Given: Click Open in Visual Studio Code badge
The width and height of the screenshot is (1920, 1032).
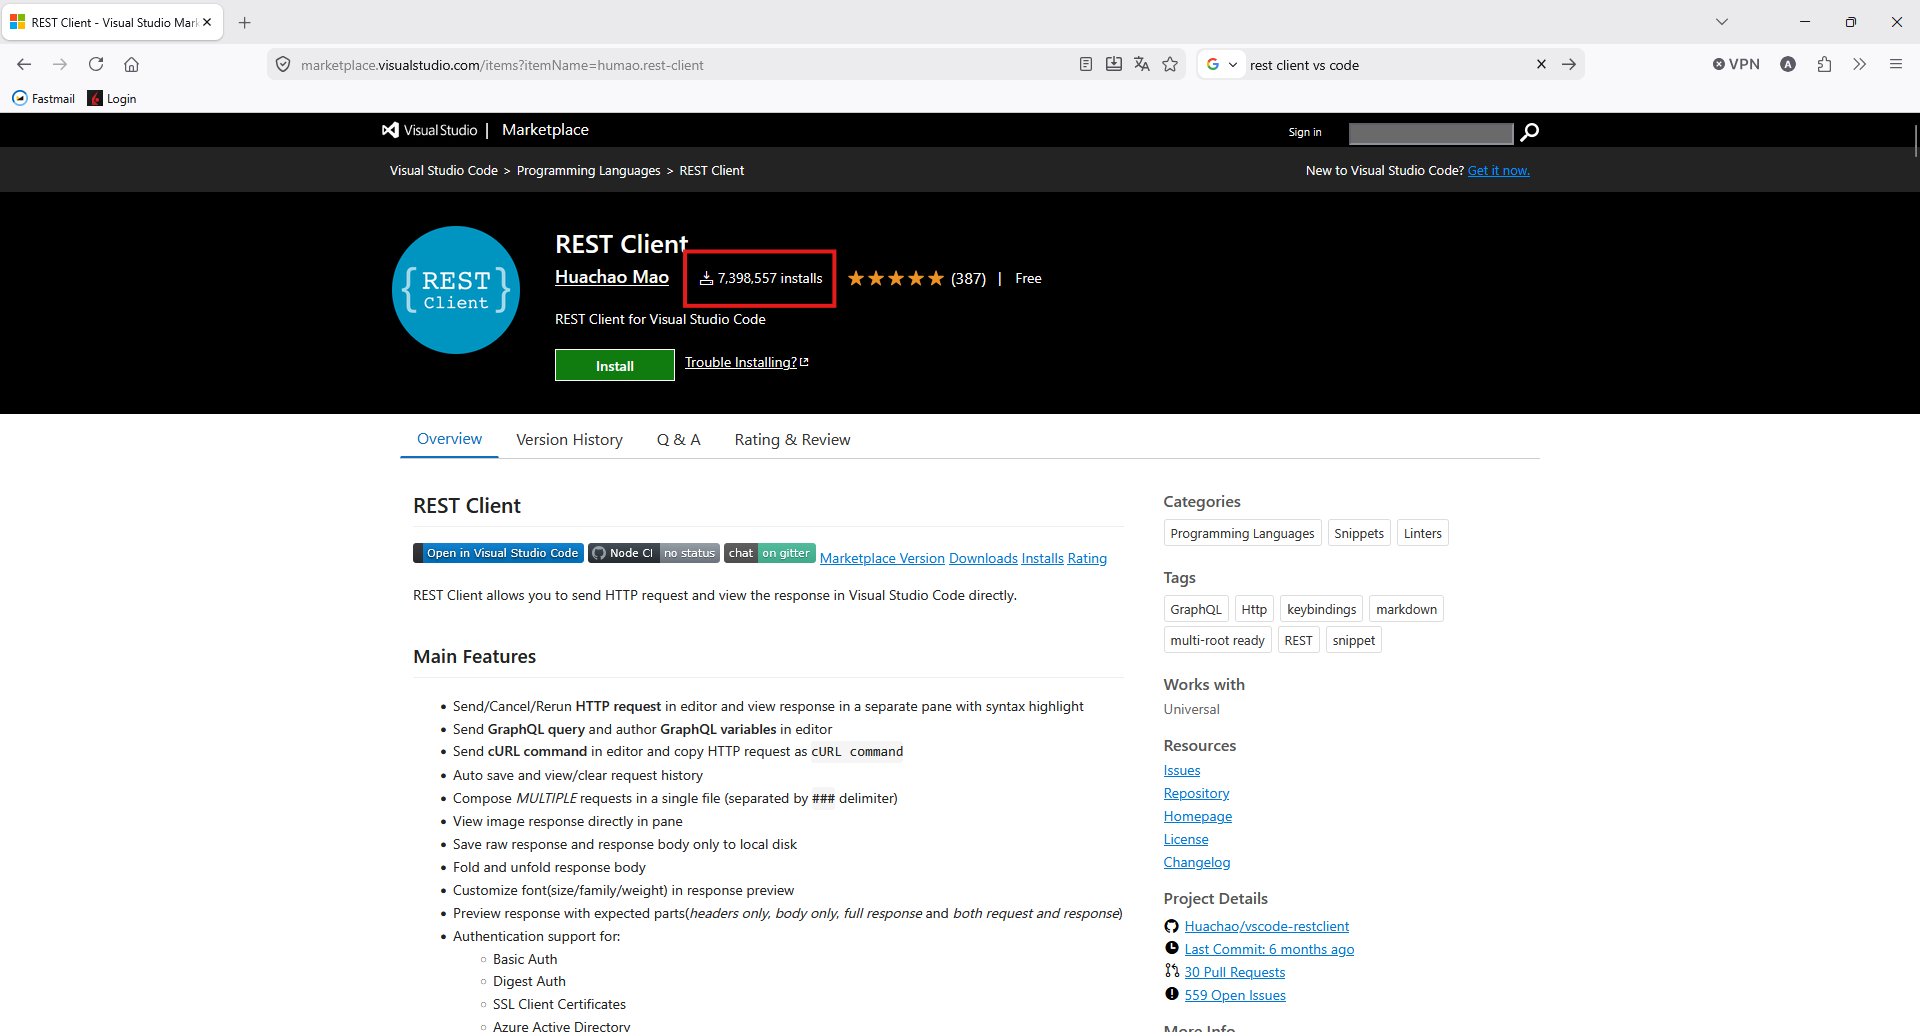Looking at the screenshot, I should [x=498, y=553].
